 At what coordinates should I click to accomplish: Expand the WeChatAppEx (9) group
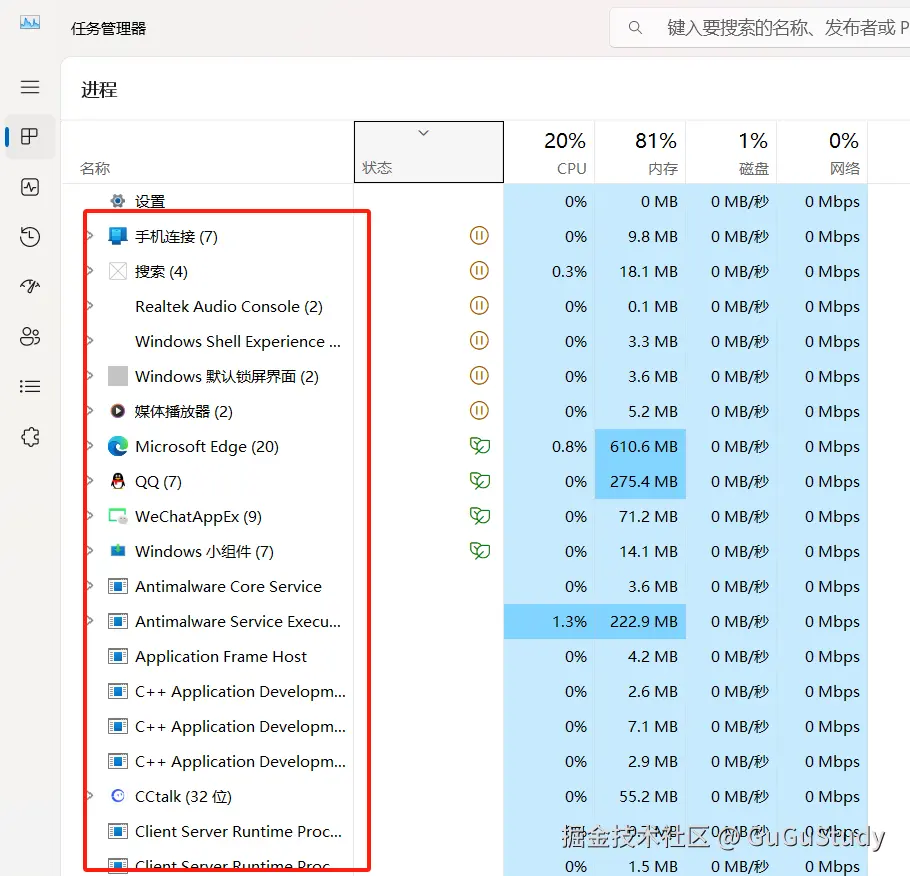(91, 516)
